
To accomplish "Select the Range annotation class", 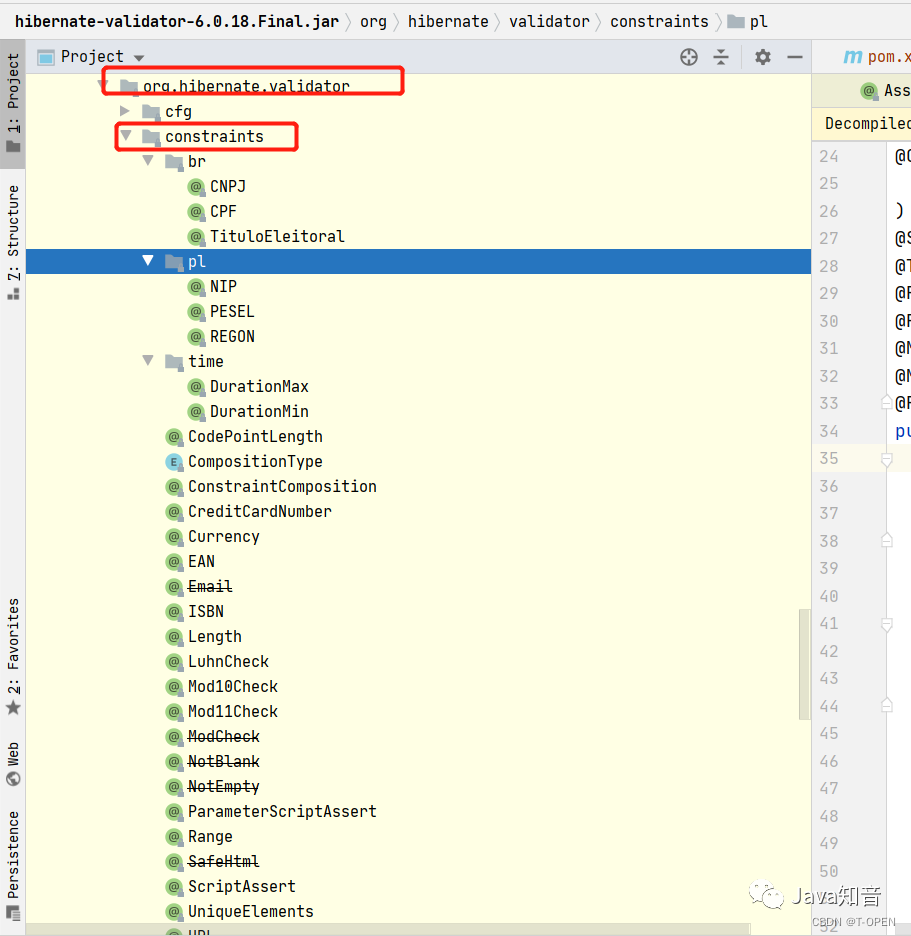I will click(x=210, y=837).
